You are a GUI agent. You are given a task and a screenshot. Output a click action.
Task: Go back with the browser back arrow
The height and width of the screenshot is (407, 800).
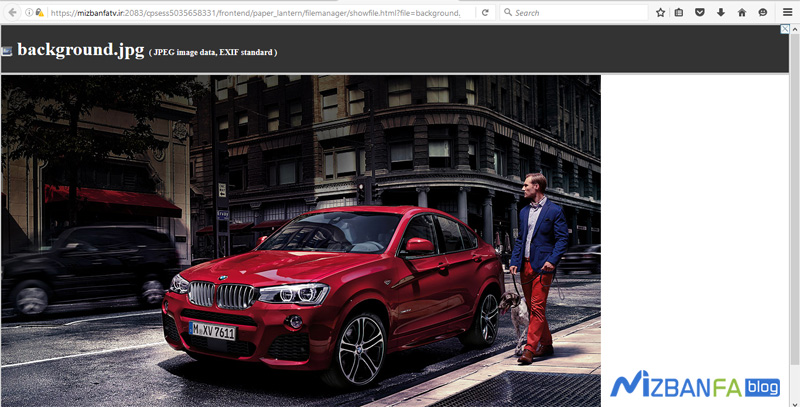pyautogui.click(x=12, y=12)
